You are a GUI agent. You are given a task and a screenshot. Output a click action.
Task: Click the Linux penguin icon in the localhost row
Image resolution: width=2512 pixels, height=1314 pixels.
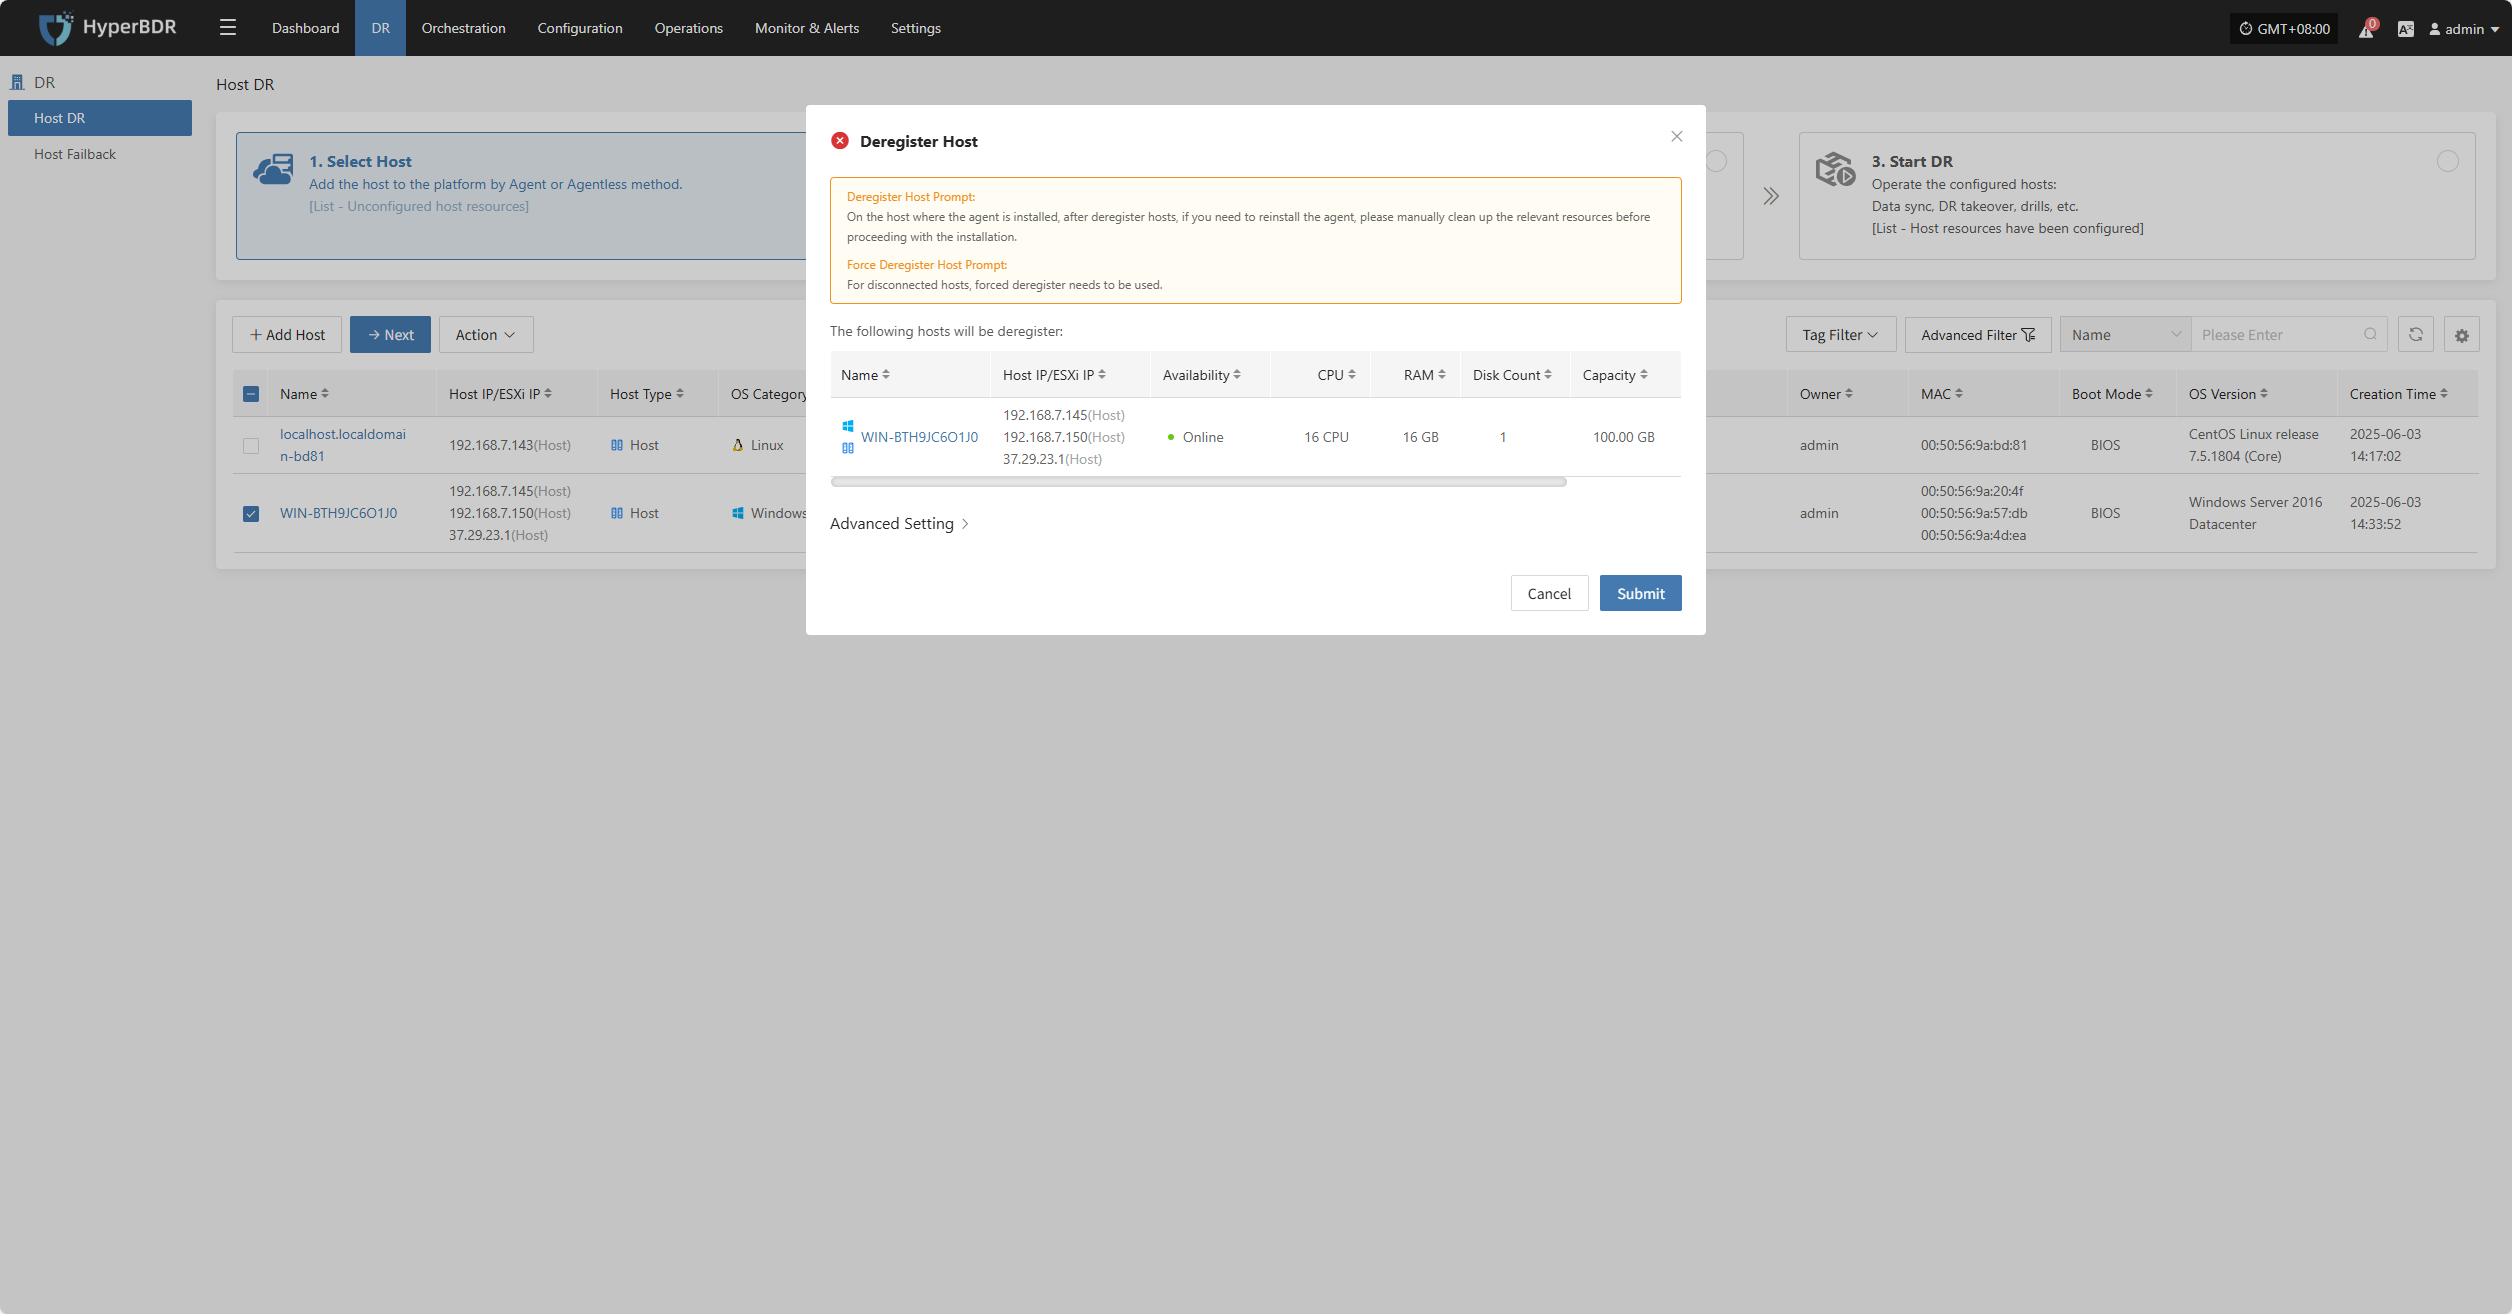coord(738,445)
